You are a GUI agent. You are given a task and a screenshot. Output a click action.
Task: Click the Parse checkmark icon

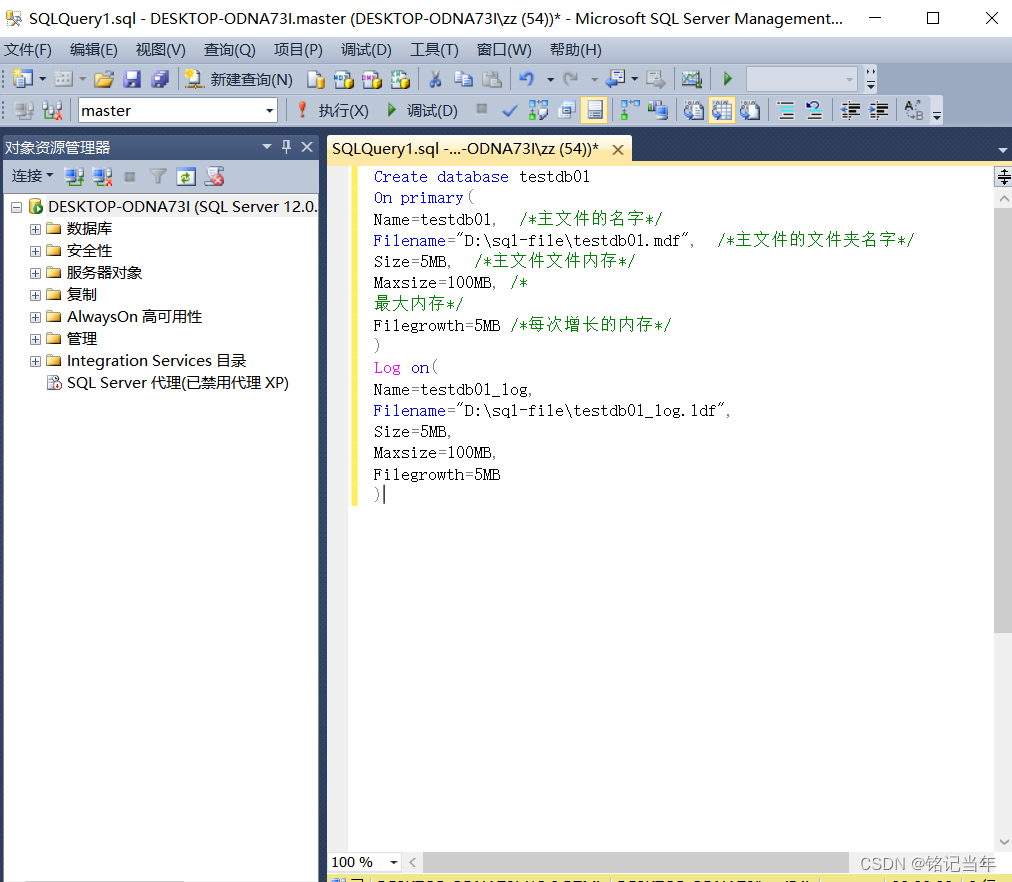(x=510, y=110)
